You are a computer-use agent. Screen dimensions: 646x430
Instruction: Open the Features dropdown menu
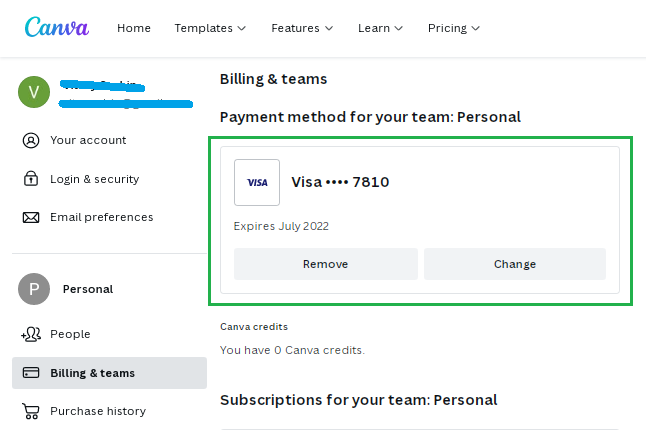coord(302,28)
